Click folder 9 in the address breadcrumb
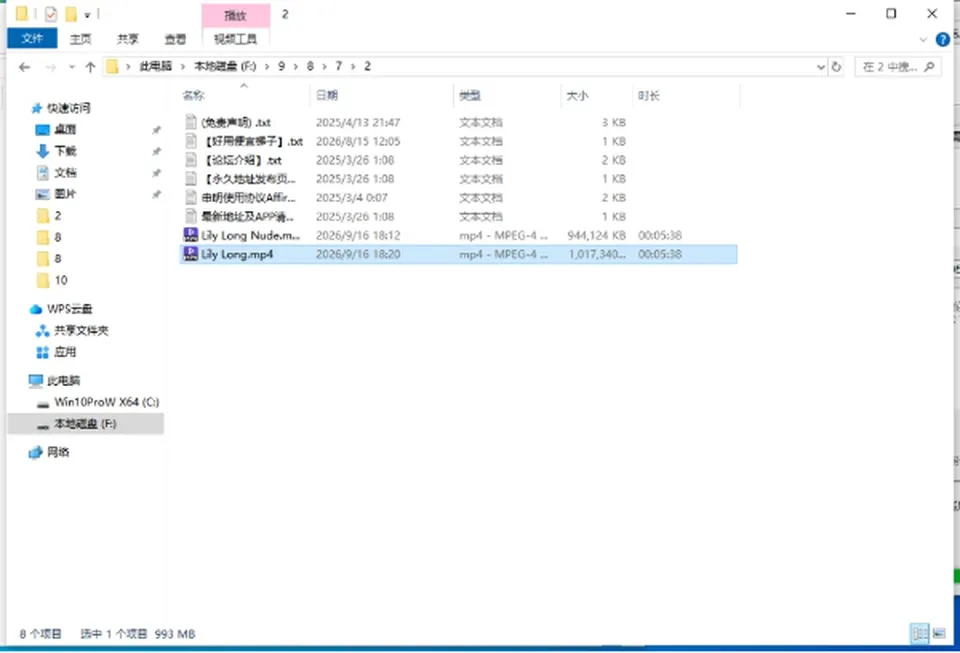This screenshot has height=653, width=960. [281, 66]
